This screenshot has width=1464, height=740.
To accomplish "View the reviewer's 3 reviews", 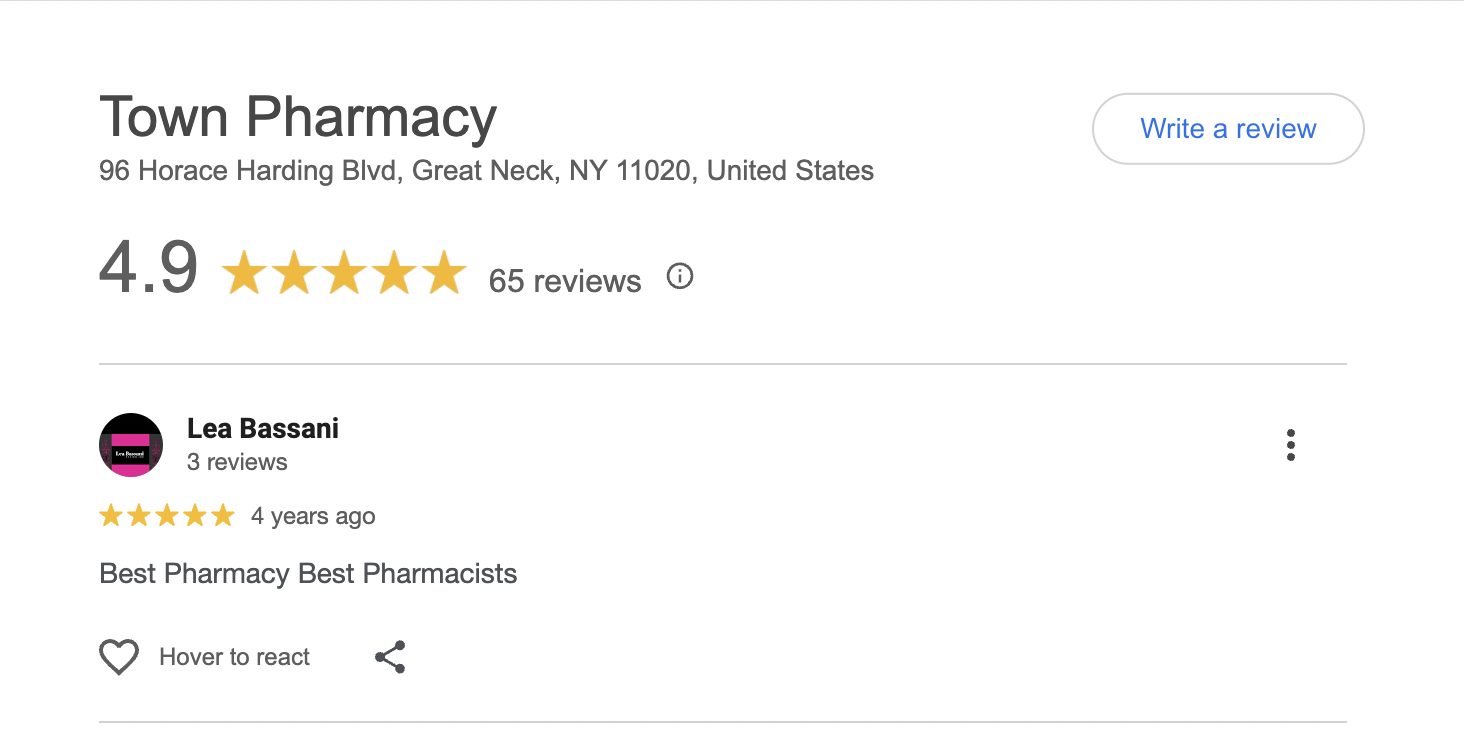I will [x=237, y=462].
